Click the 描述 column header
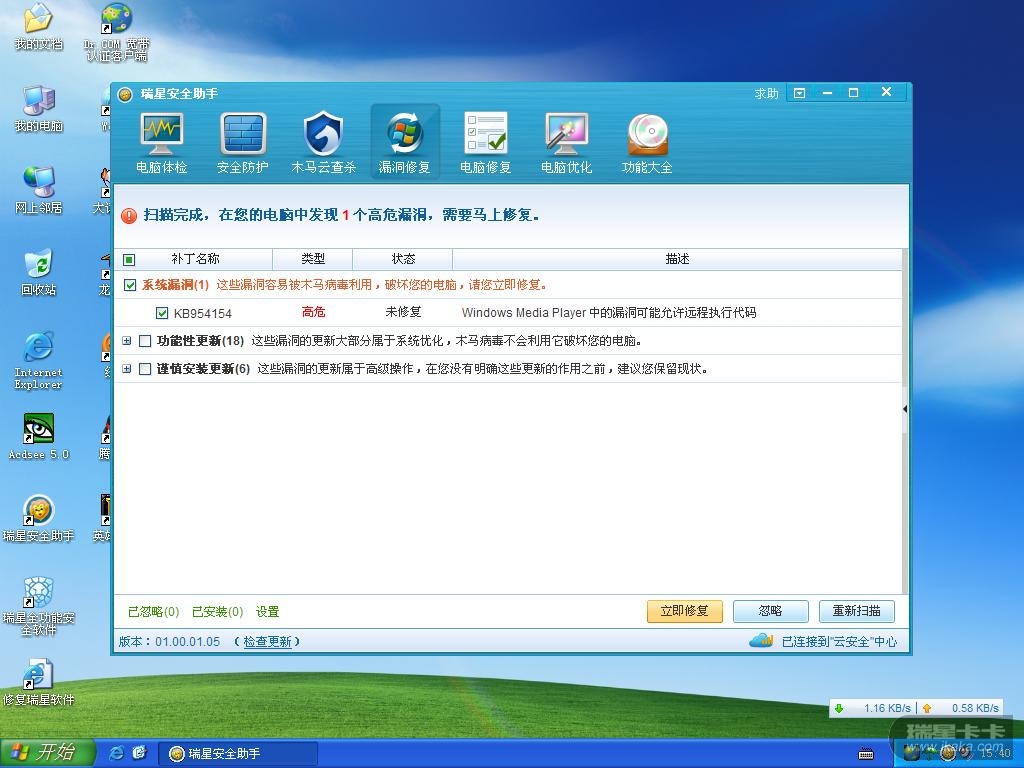1024x768 pixels. (677, 259)
